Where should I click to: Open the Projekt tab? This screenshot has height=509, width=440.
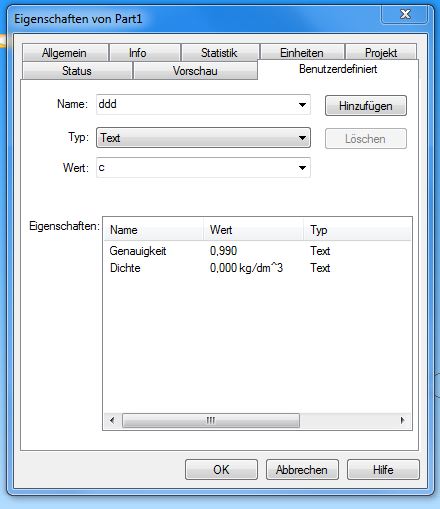pyautogui.click(x=381, y=53)
